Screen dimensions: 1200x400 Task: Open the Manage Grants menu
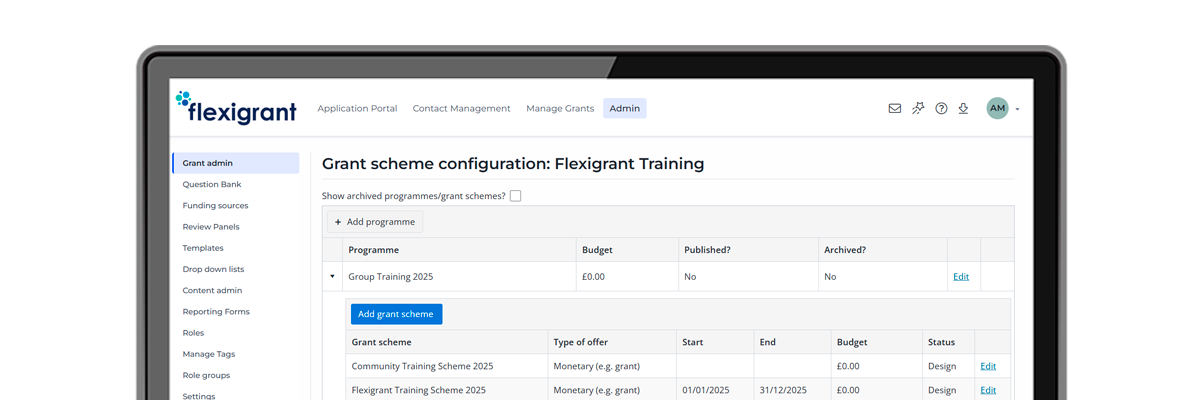(560, 109)
